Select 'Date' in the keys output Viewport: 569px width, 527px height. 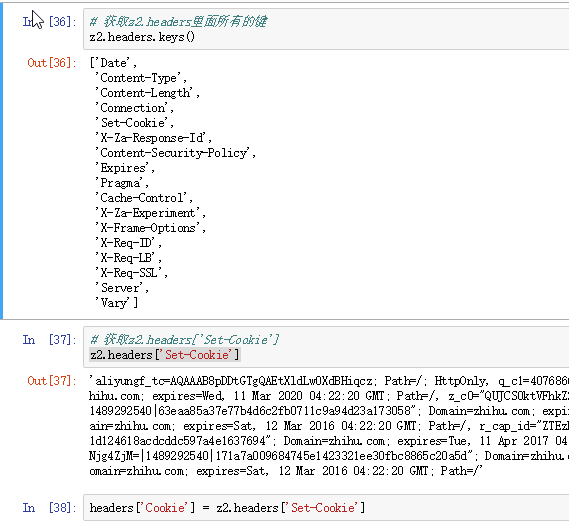[113, 63]
